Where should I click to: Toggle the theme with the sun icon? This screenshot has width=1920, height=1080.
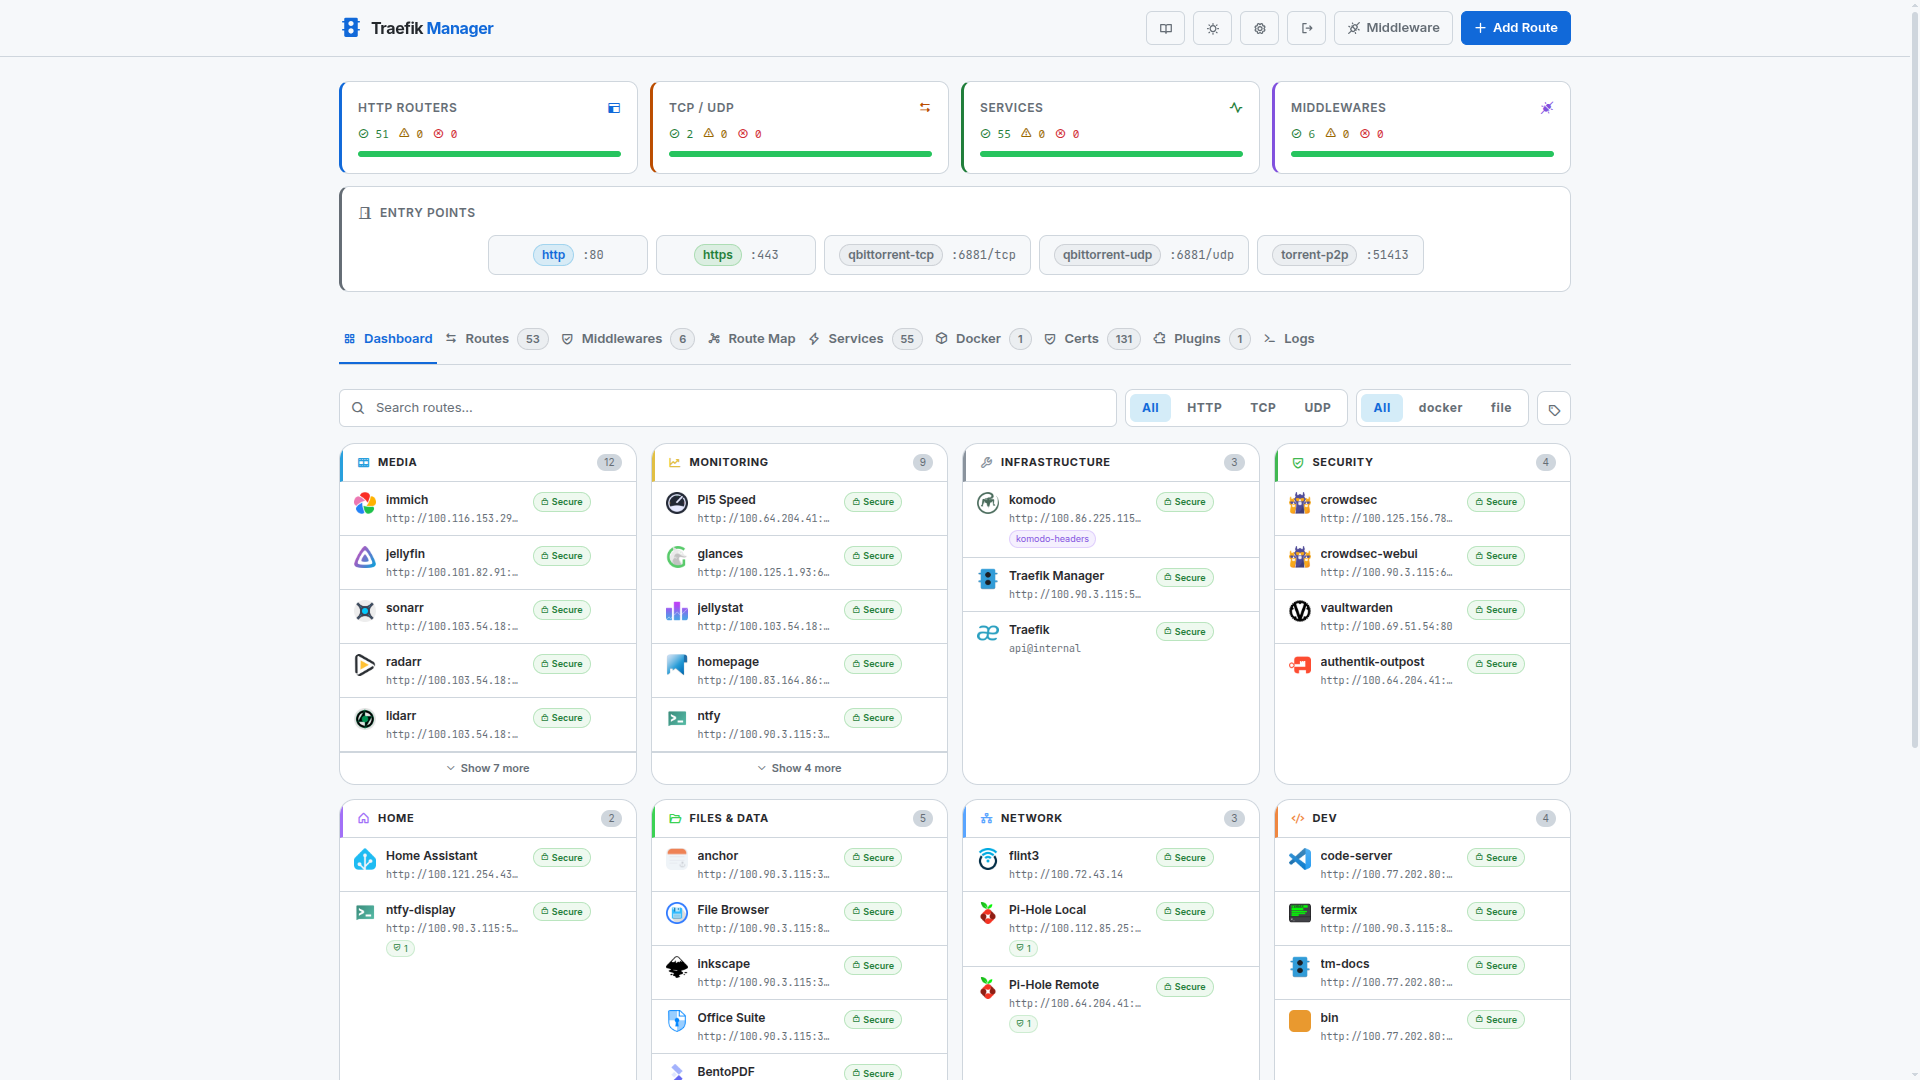click(x=1212, y=28)
